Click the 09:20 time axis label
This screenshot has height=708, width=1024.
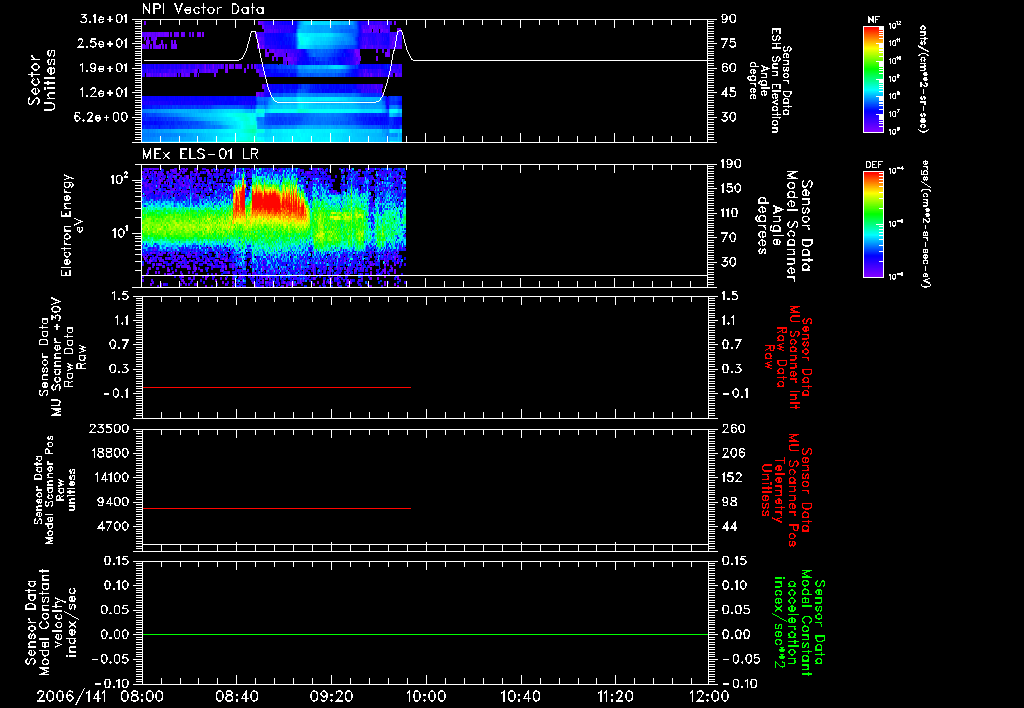pos(331,696)
